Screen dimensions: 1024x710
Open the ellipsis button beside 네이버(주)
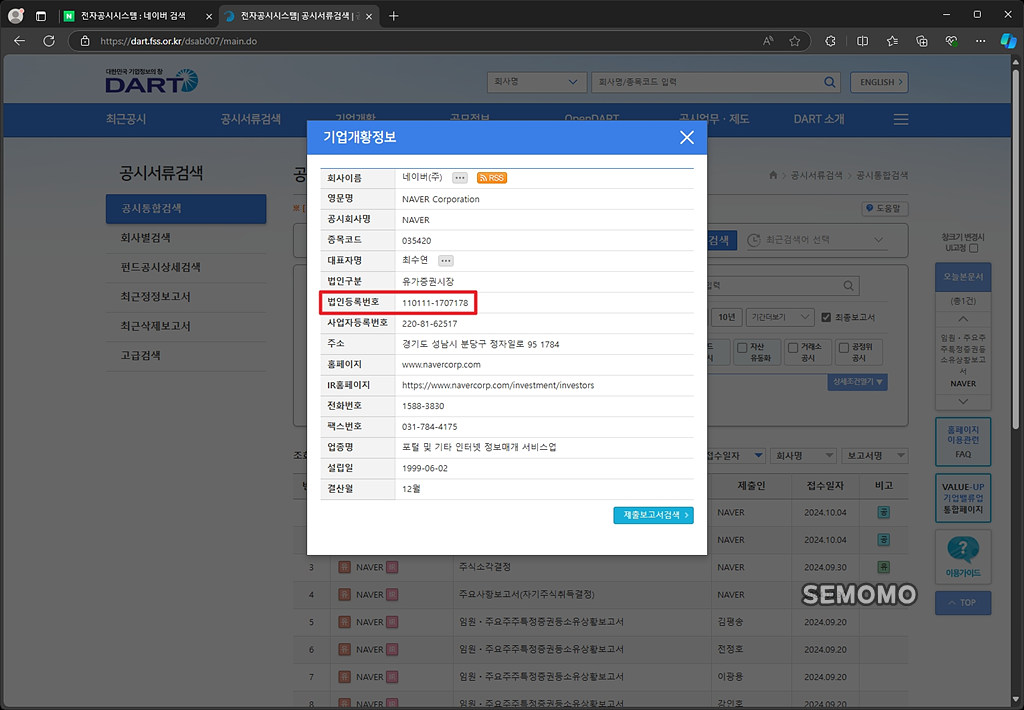(x=460, y=178)
